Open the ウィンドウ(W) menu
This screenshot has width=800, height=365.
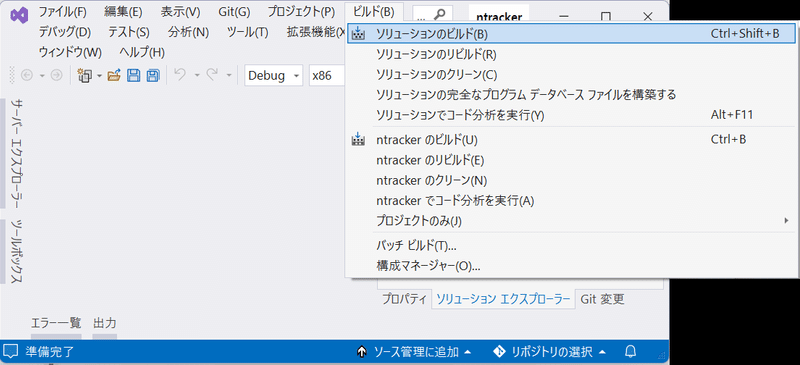coord(70,52)
